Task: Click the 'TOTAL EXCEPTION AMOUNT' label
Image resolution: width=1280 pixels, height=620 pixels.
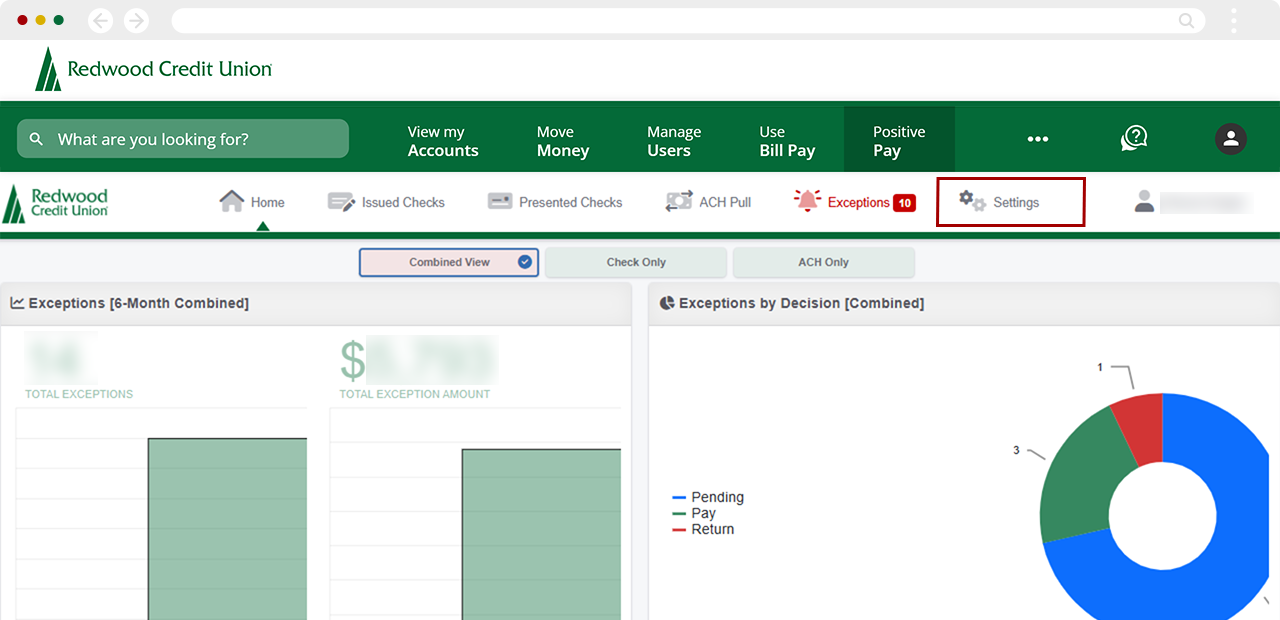Action: click(415, 394)
